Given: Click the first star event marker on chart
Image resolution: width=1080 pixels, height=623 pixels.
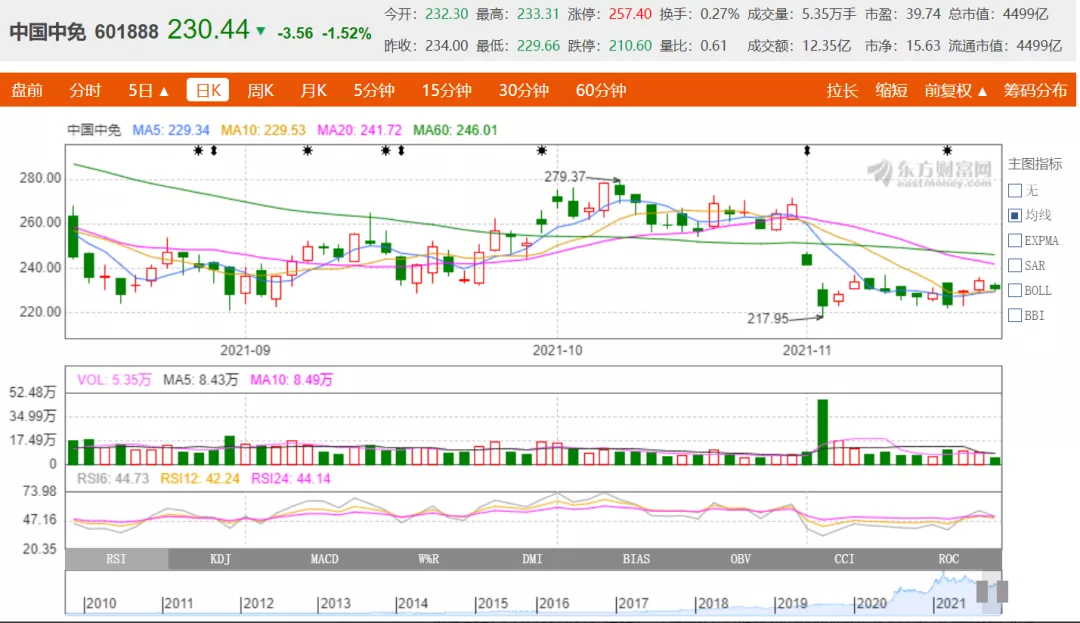Looking at the screenshot, I should [198, 150].
